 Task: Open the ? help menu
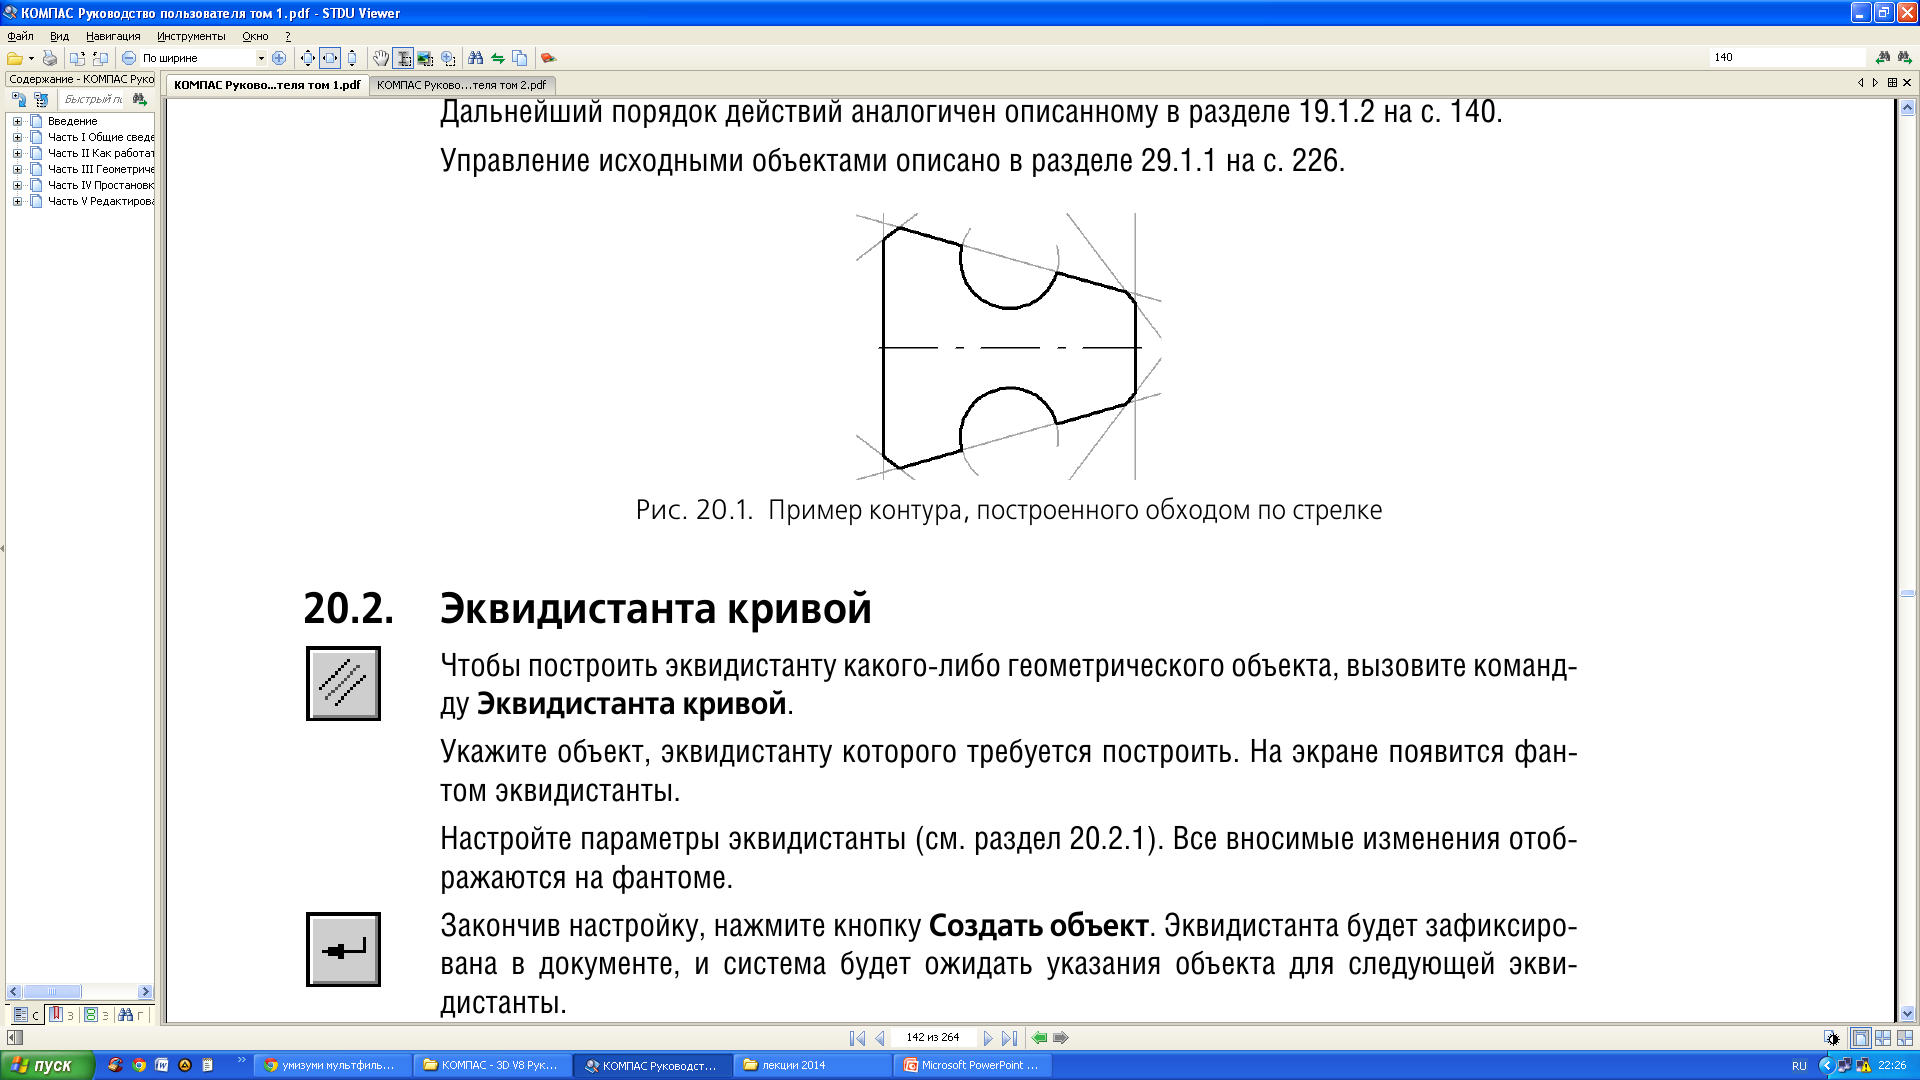(x=288, y=36)
